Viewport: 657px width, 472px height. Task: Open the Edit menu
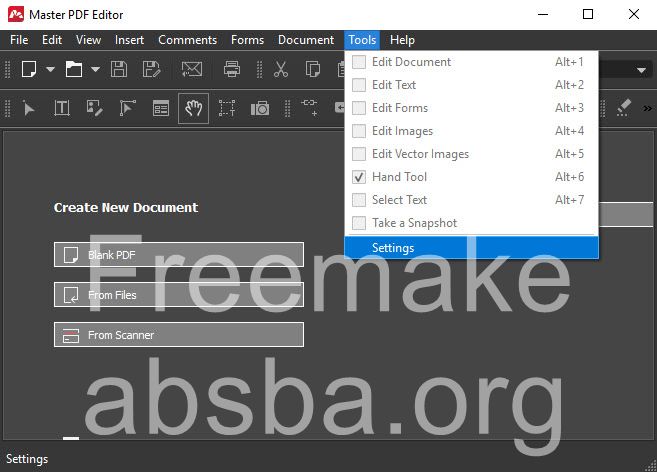click(x=52, y=40)
